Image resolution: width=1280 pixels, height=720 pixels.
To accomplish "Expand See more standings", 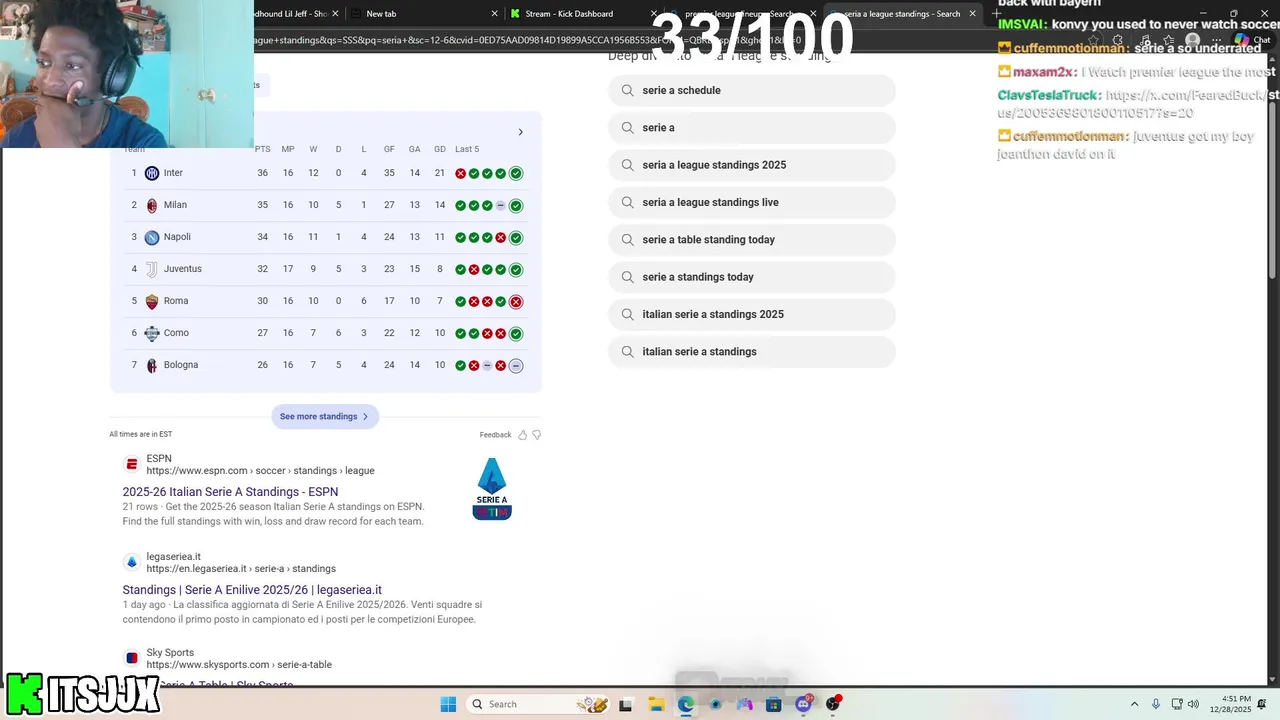I will 324,416.
